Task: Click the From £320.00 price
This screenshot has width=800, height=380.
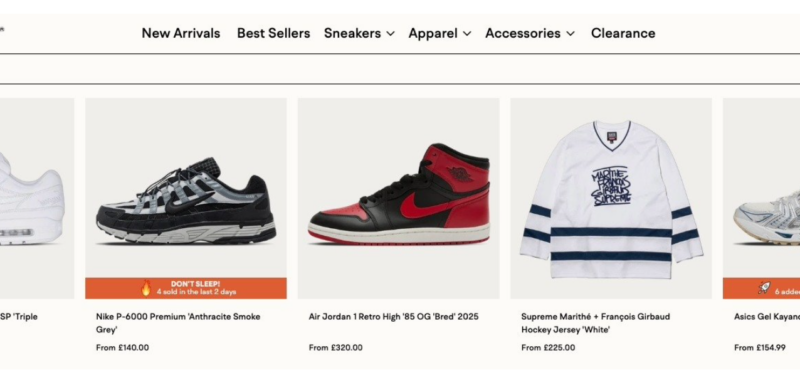Action: [x=335, y=348]
